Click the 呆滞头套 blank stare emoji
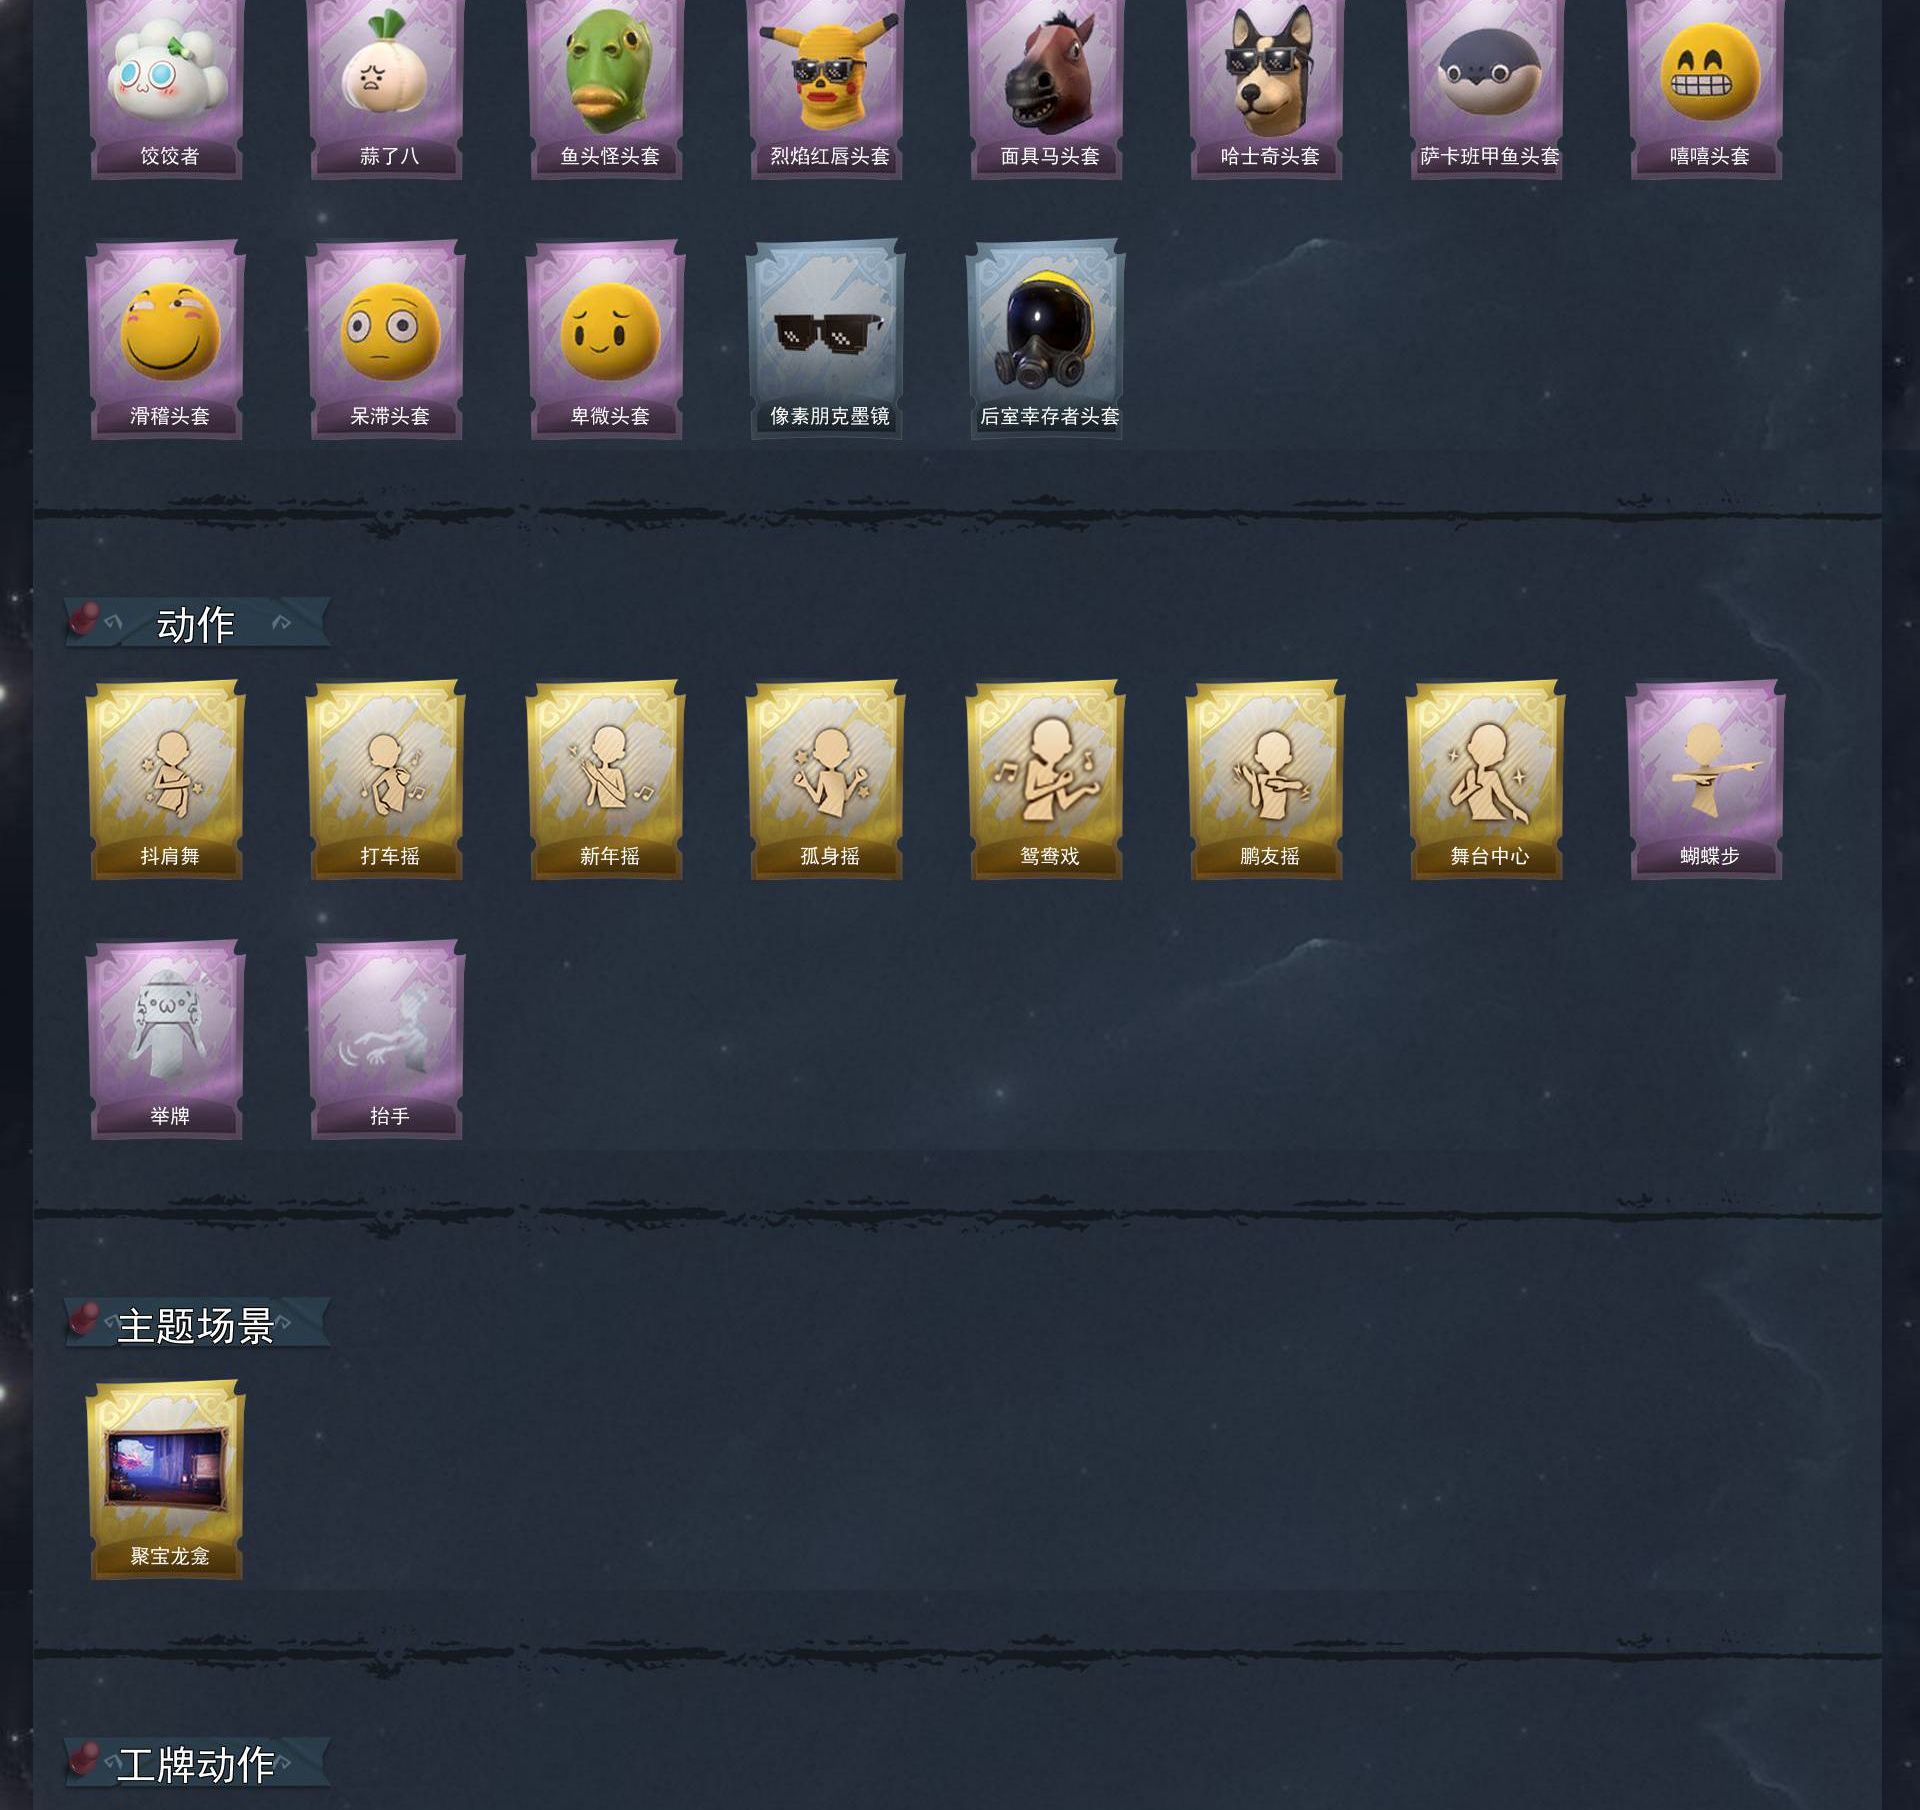This screenshot has width=1920, height=1810. coord(387,339)
